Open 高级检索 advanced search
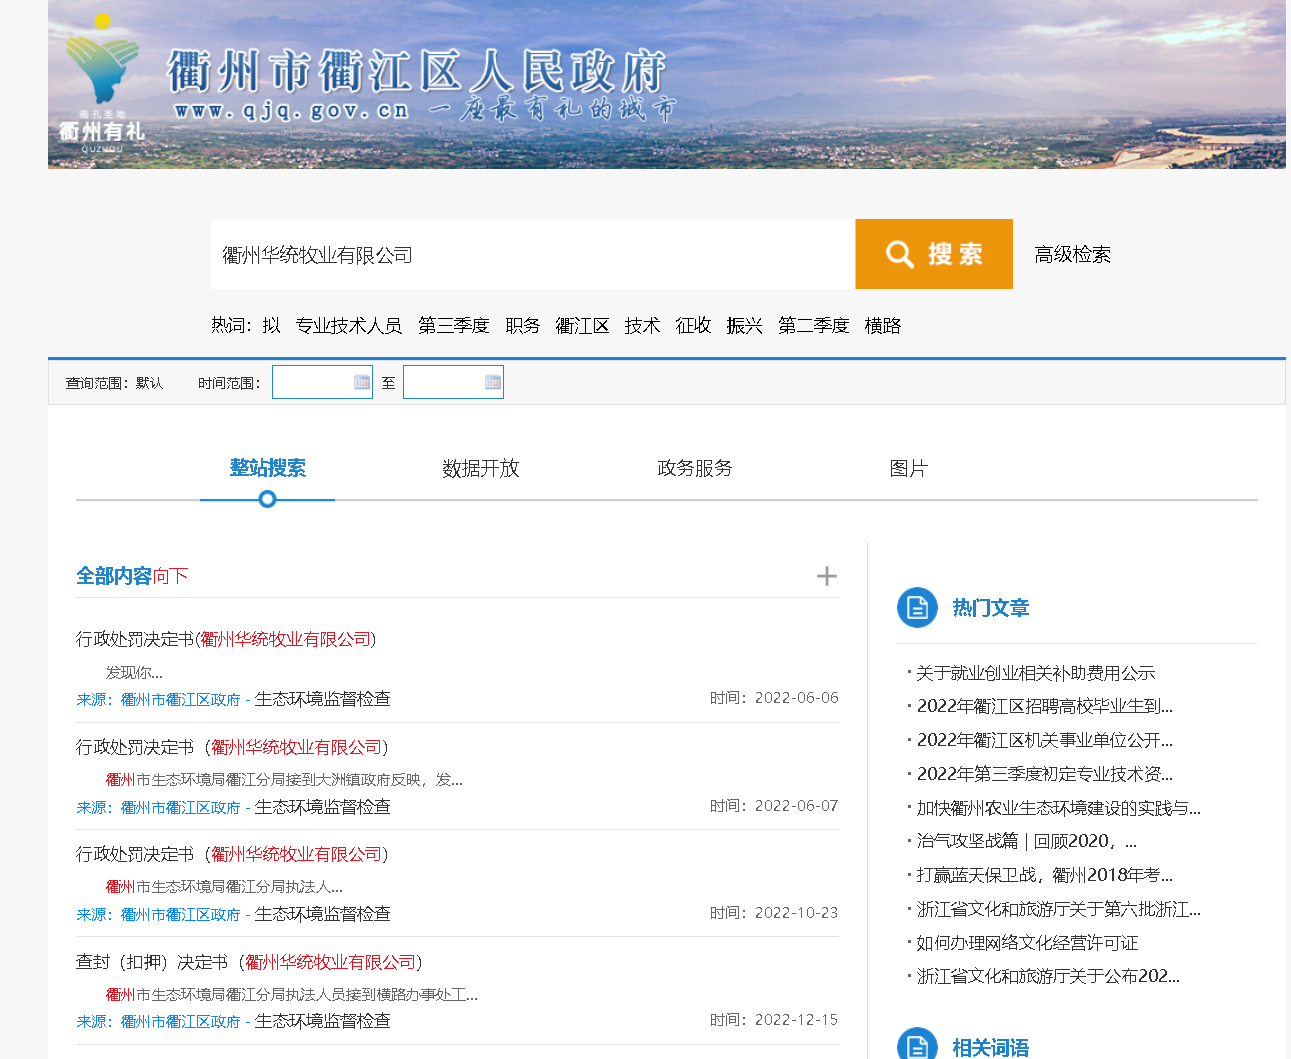1291x1059 pixels. (1072, 255)
